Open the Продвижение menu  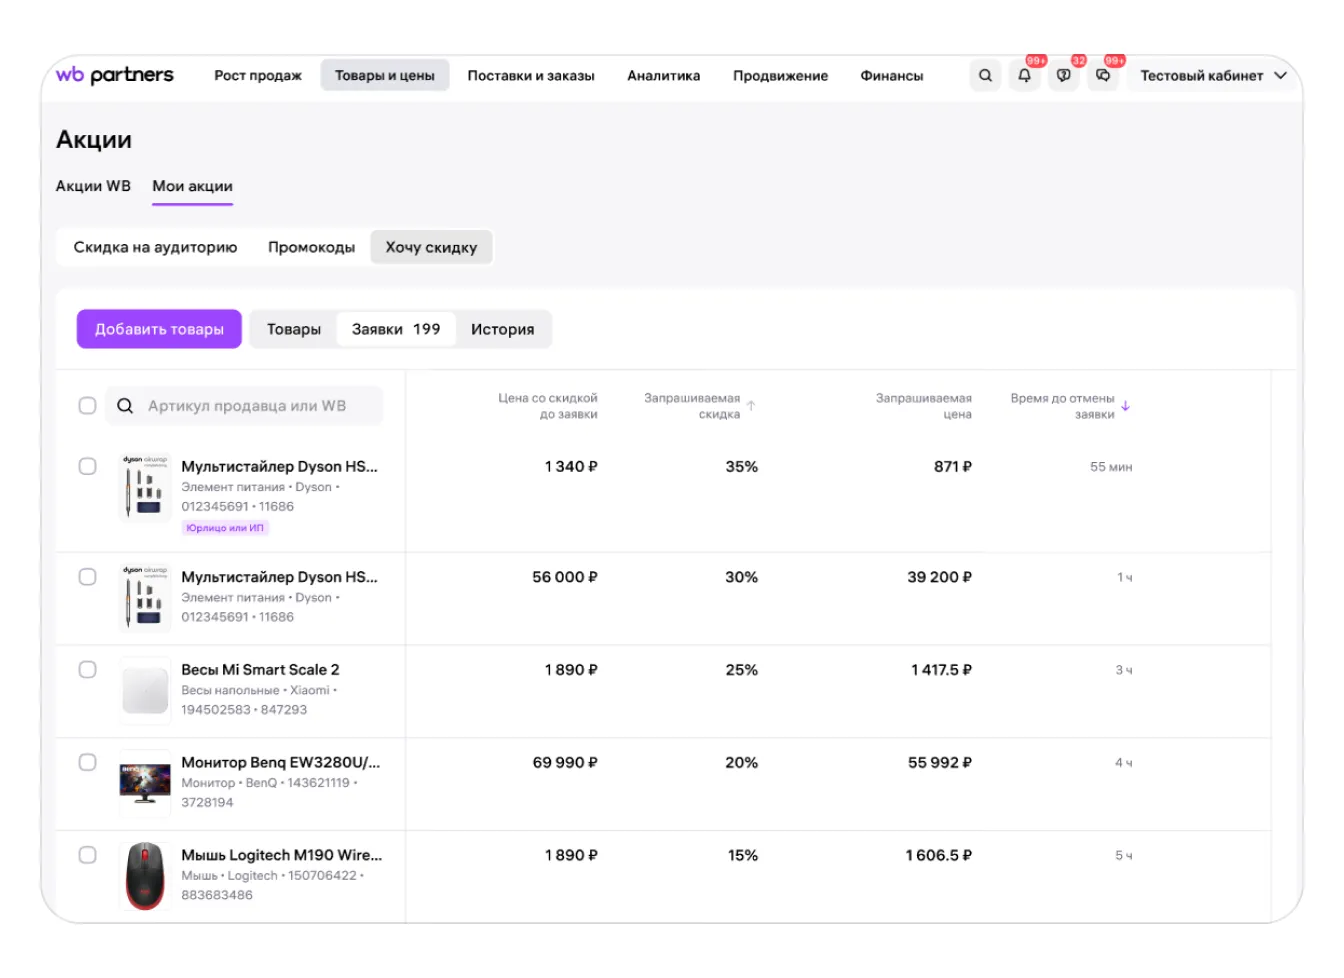click(x=780, y=76)
